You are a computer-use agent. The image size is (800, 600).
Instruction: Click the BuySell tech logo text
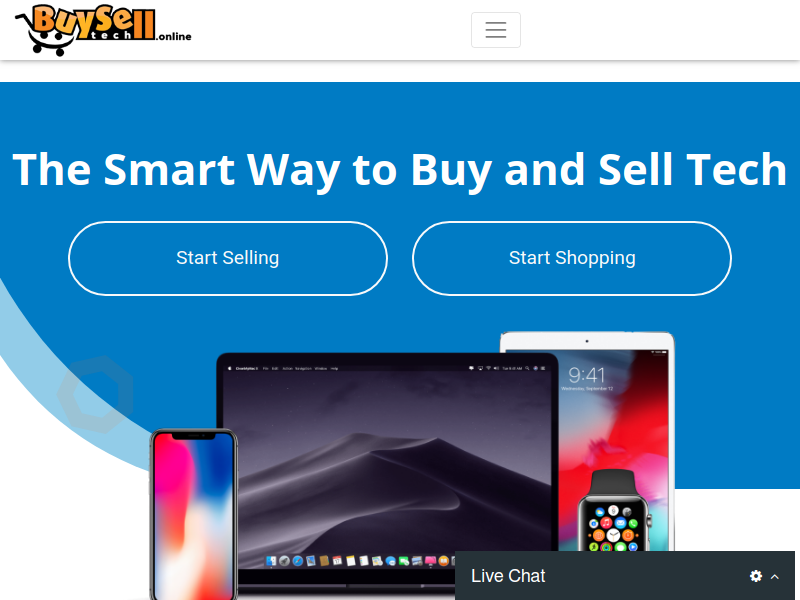94,23
